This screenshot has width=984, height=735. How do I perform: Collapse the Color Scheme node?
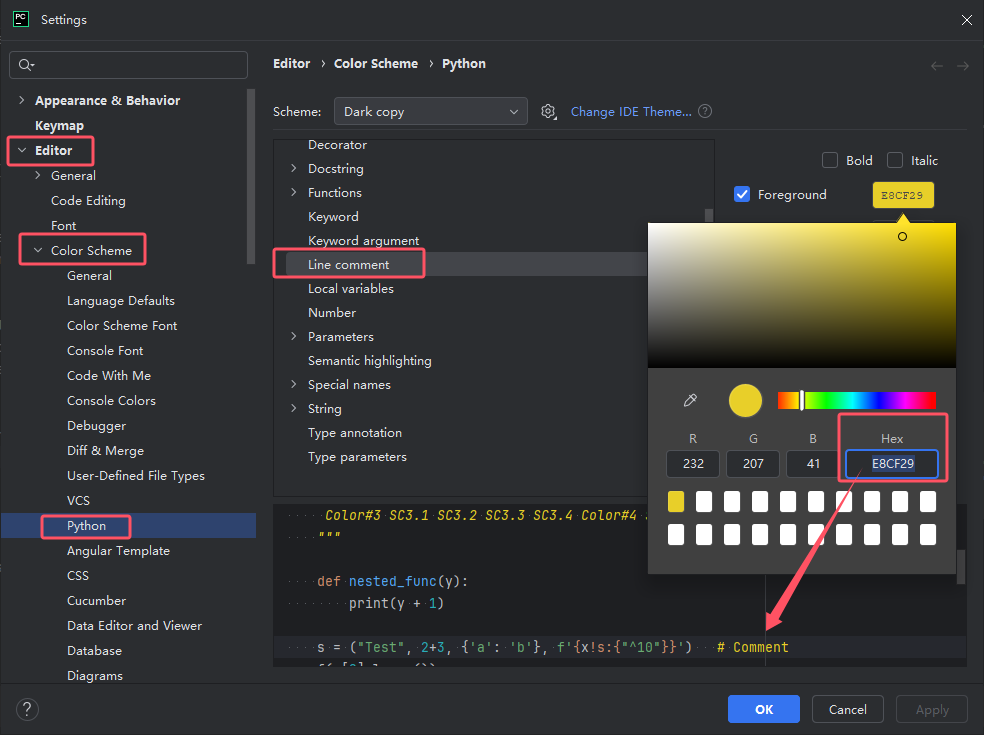(38, 250)
